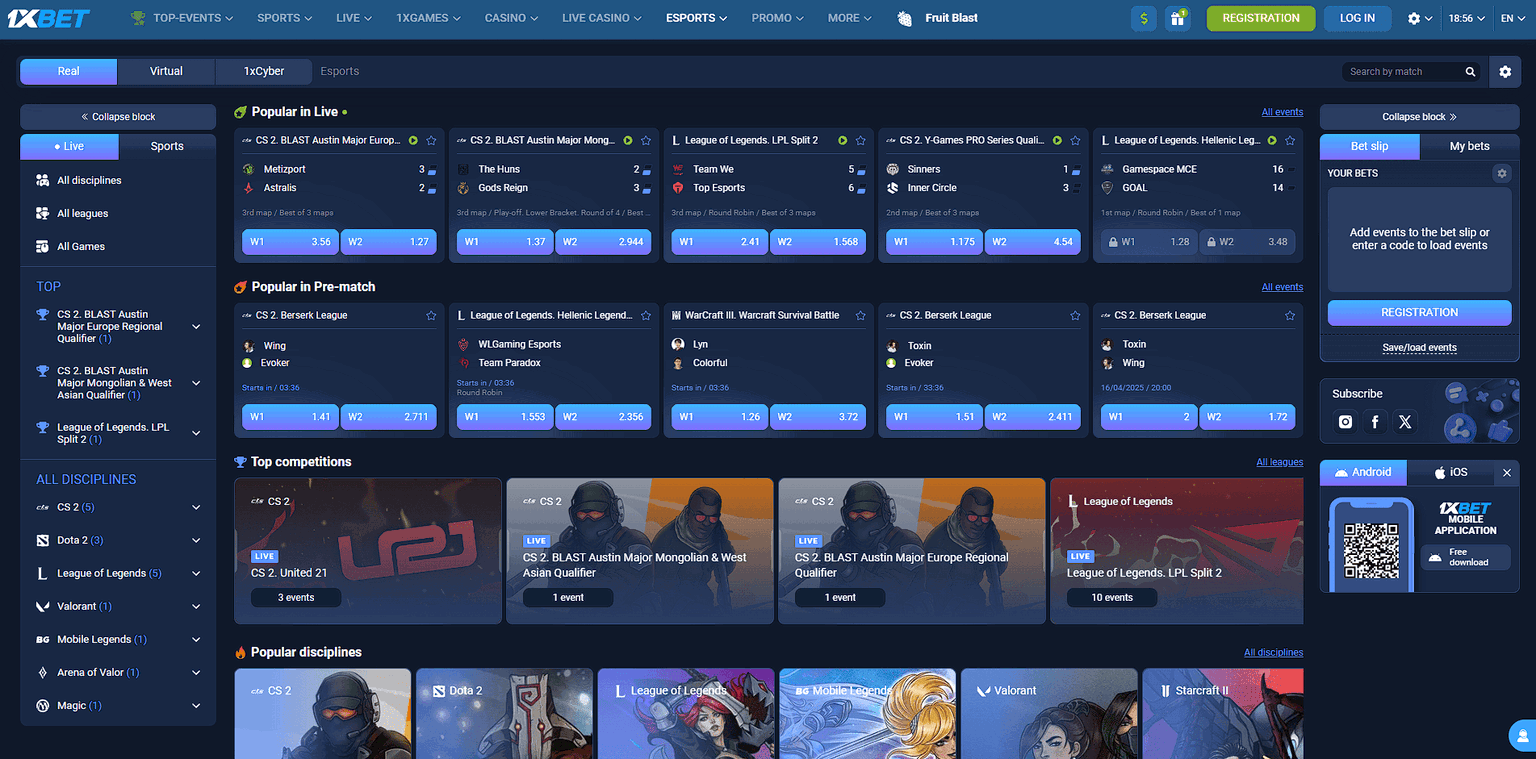The width and height of the screenshot is (1536, 759).
Task: Click the green REGISTRATION button in header
Action: [x=1260, y=18]
